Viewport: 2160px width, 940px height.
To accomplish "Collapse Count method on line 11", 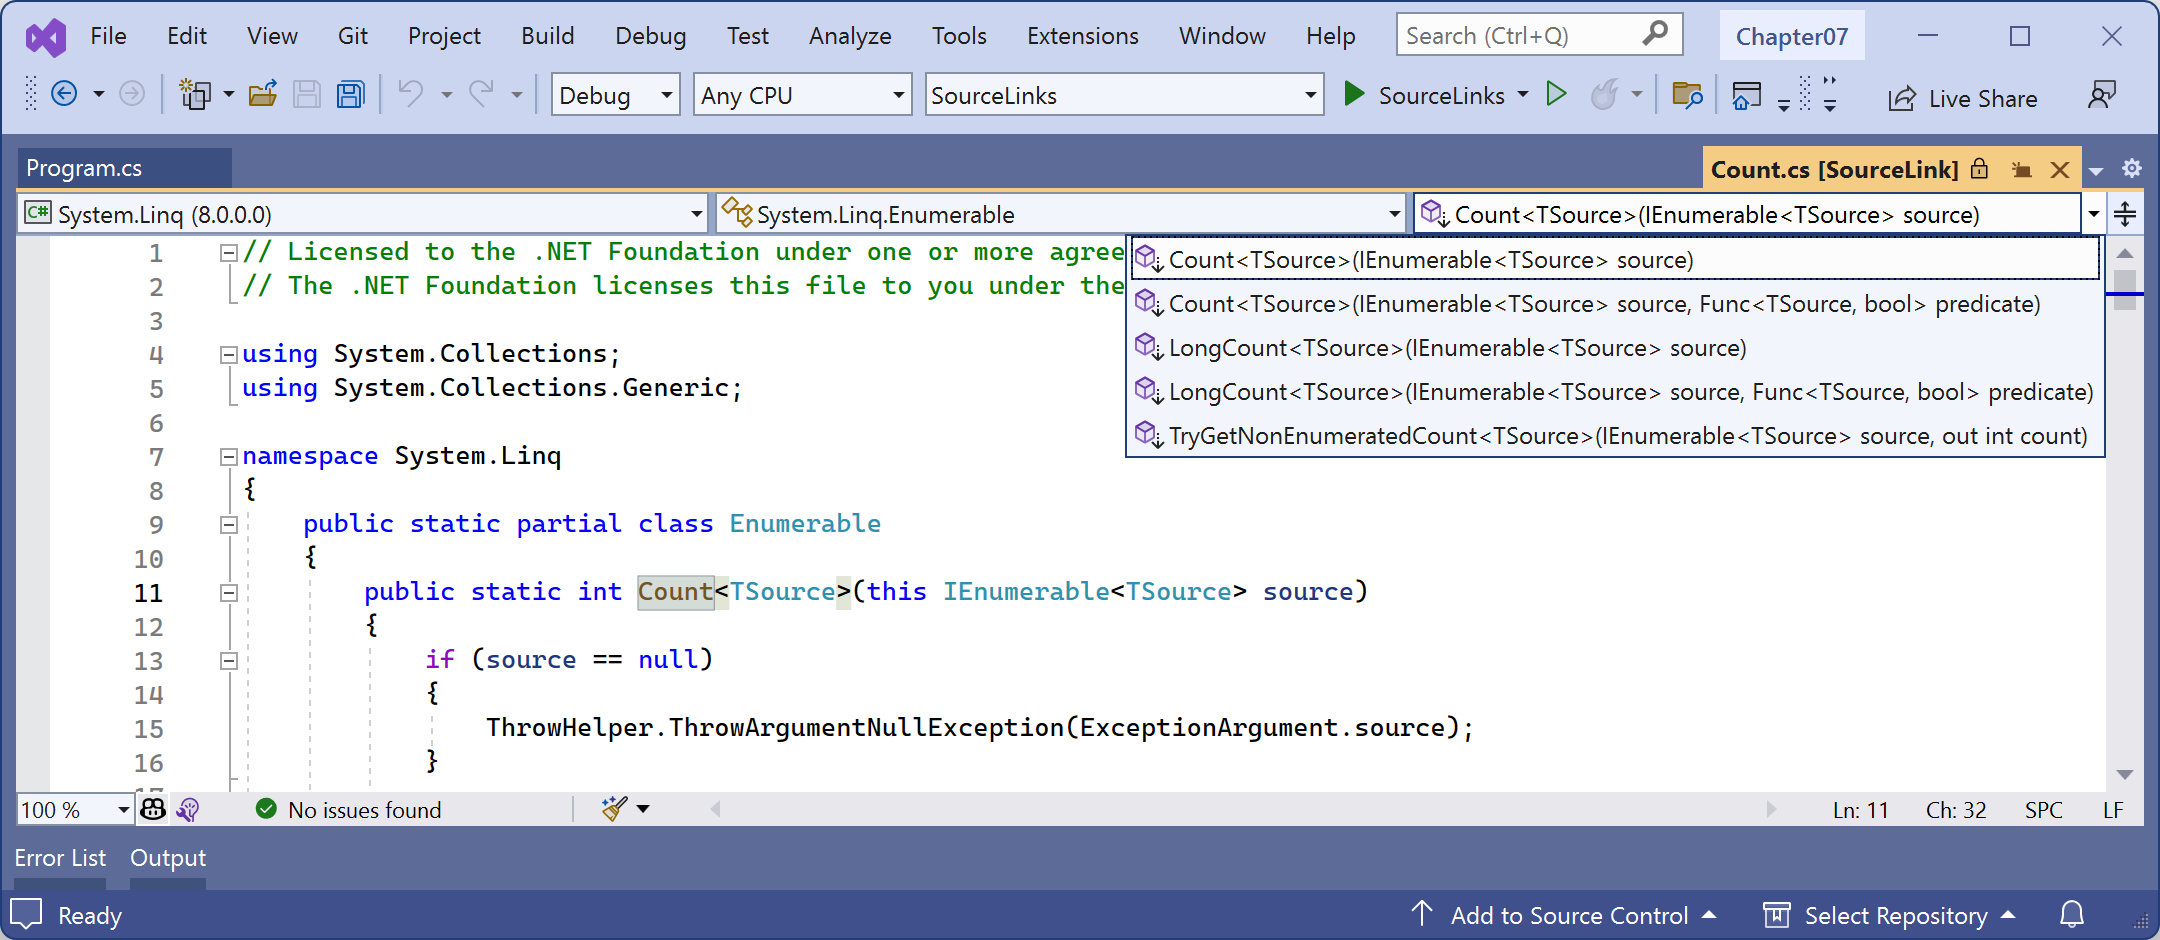I will point(228,593).
